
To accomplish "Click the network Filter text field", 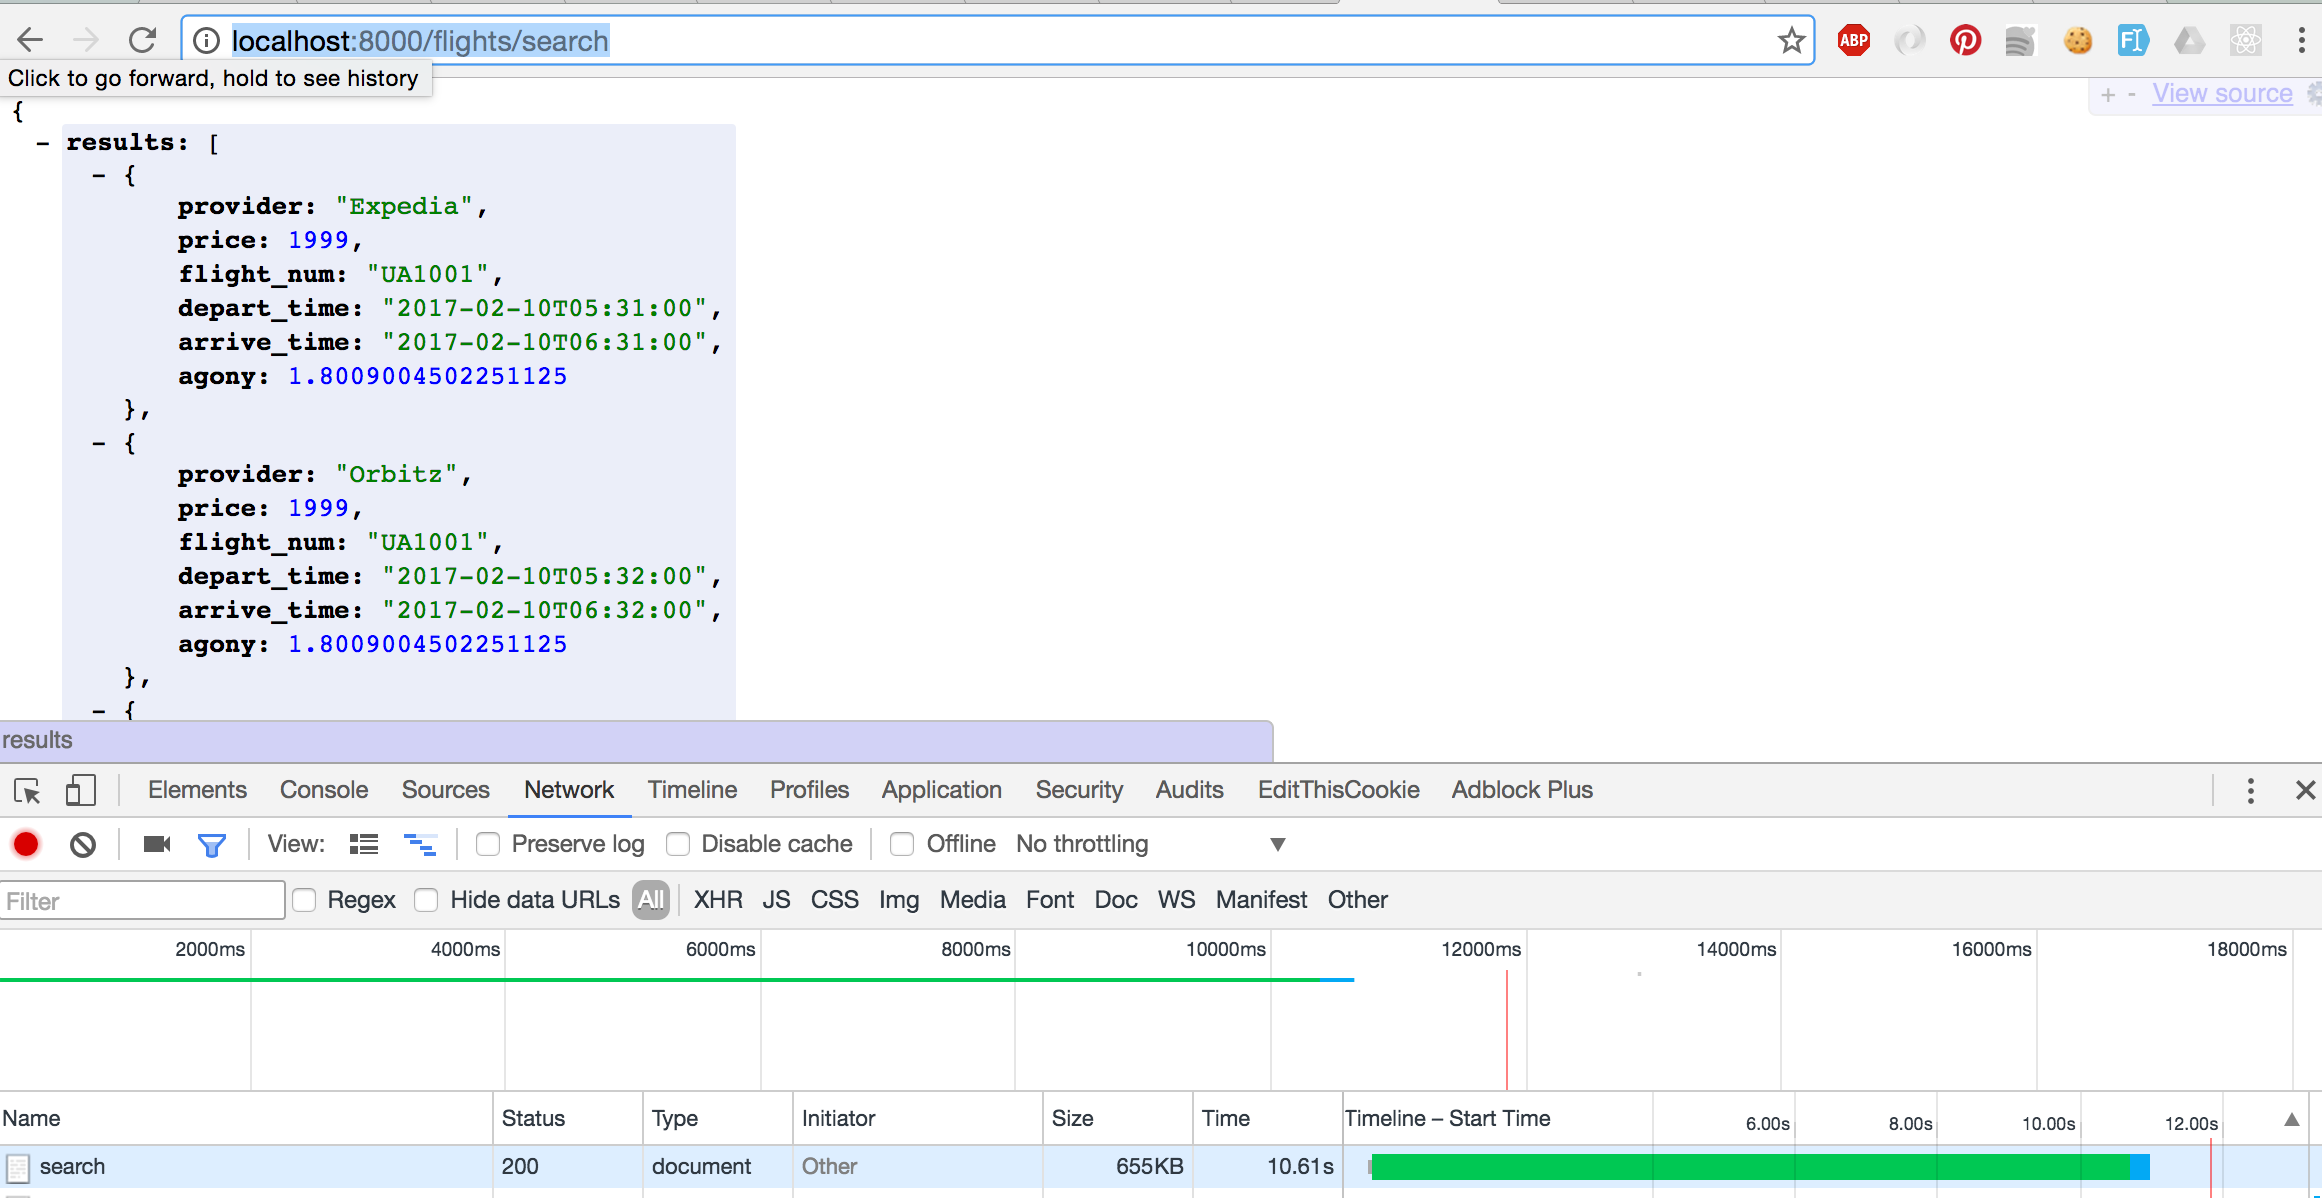I will pos(142,901).
